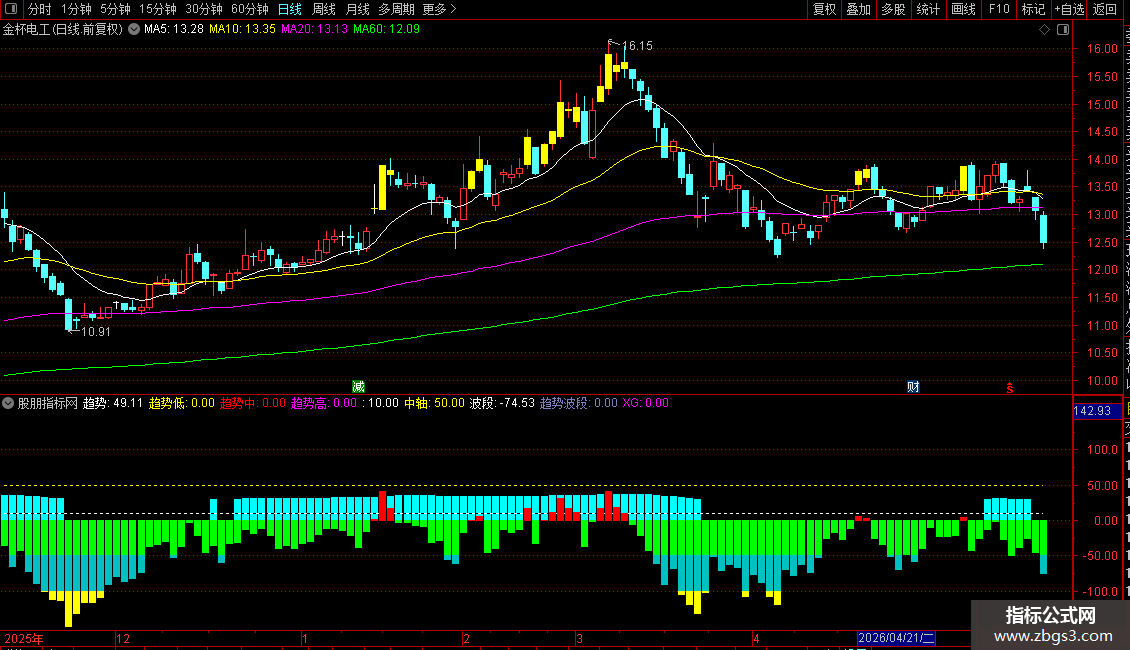The width and height of the screenshot is (1130, 650).
Task: Open the F10 company info
Action: coord(999,9)
